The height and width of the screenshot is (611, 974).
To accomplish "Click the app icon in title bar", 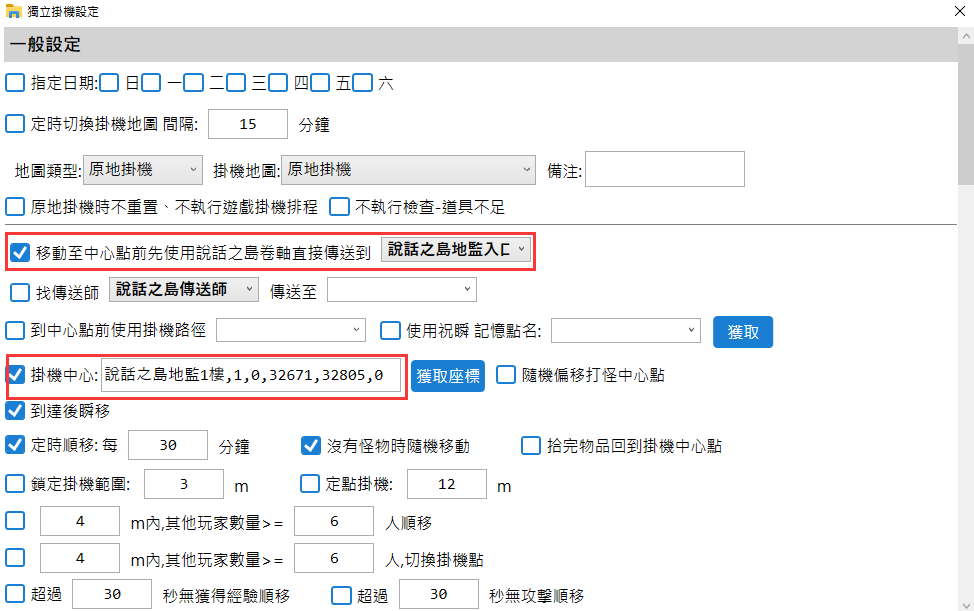I will pyautogui.click(x=15, y=12).
